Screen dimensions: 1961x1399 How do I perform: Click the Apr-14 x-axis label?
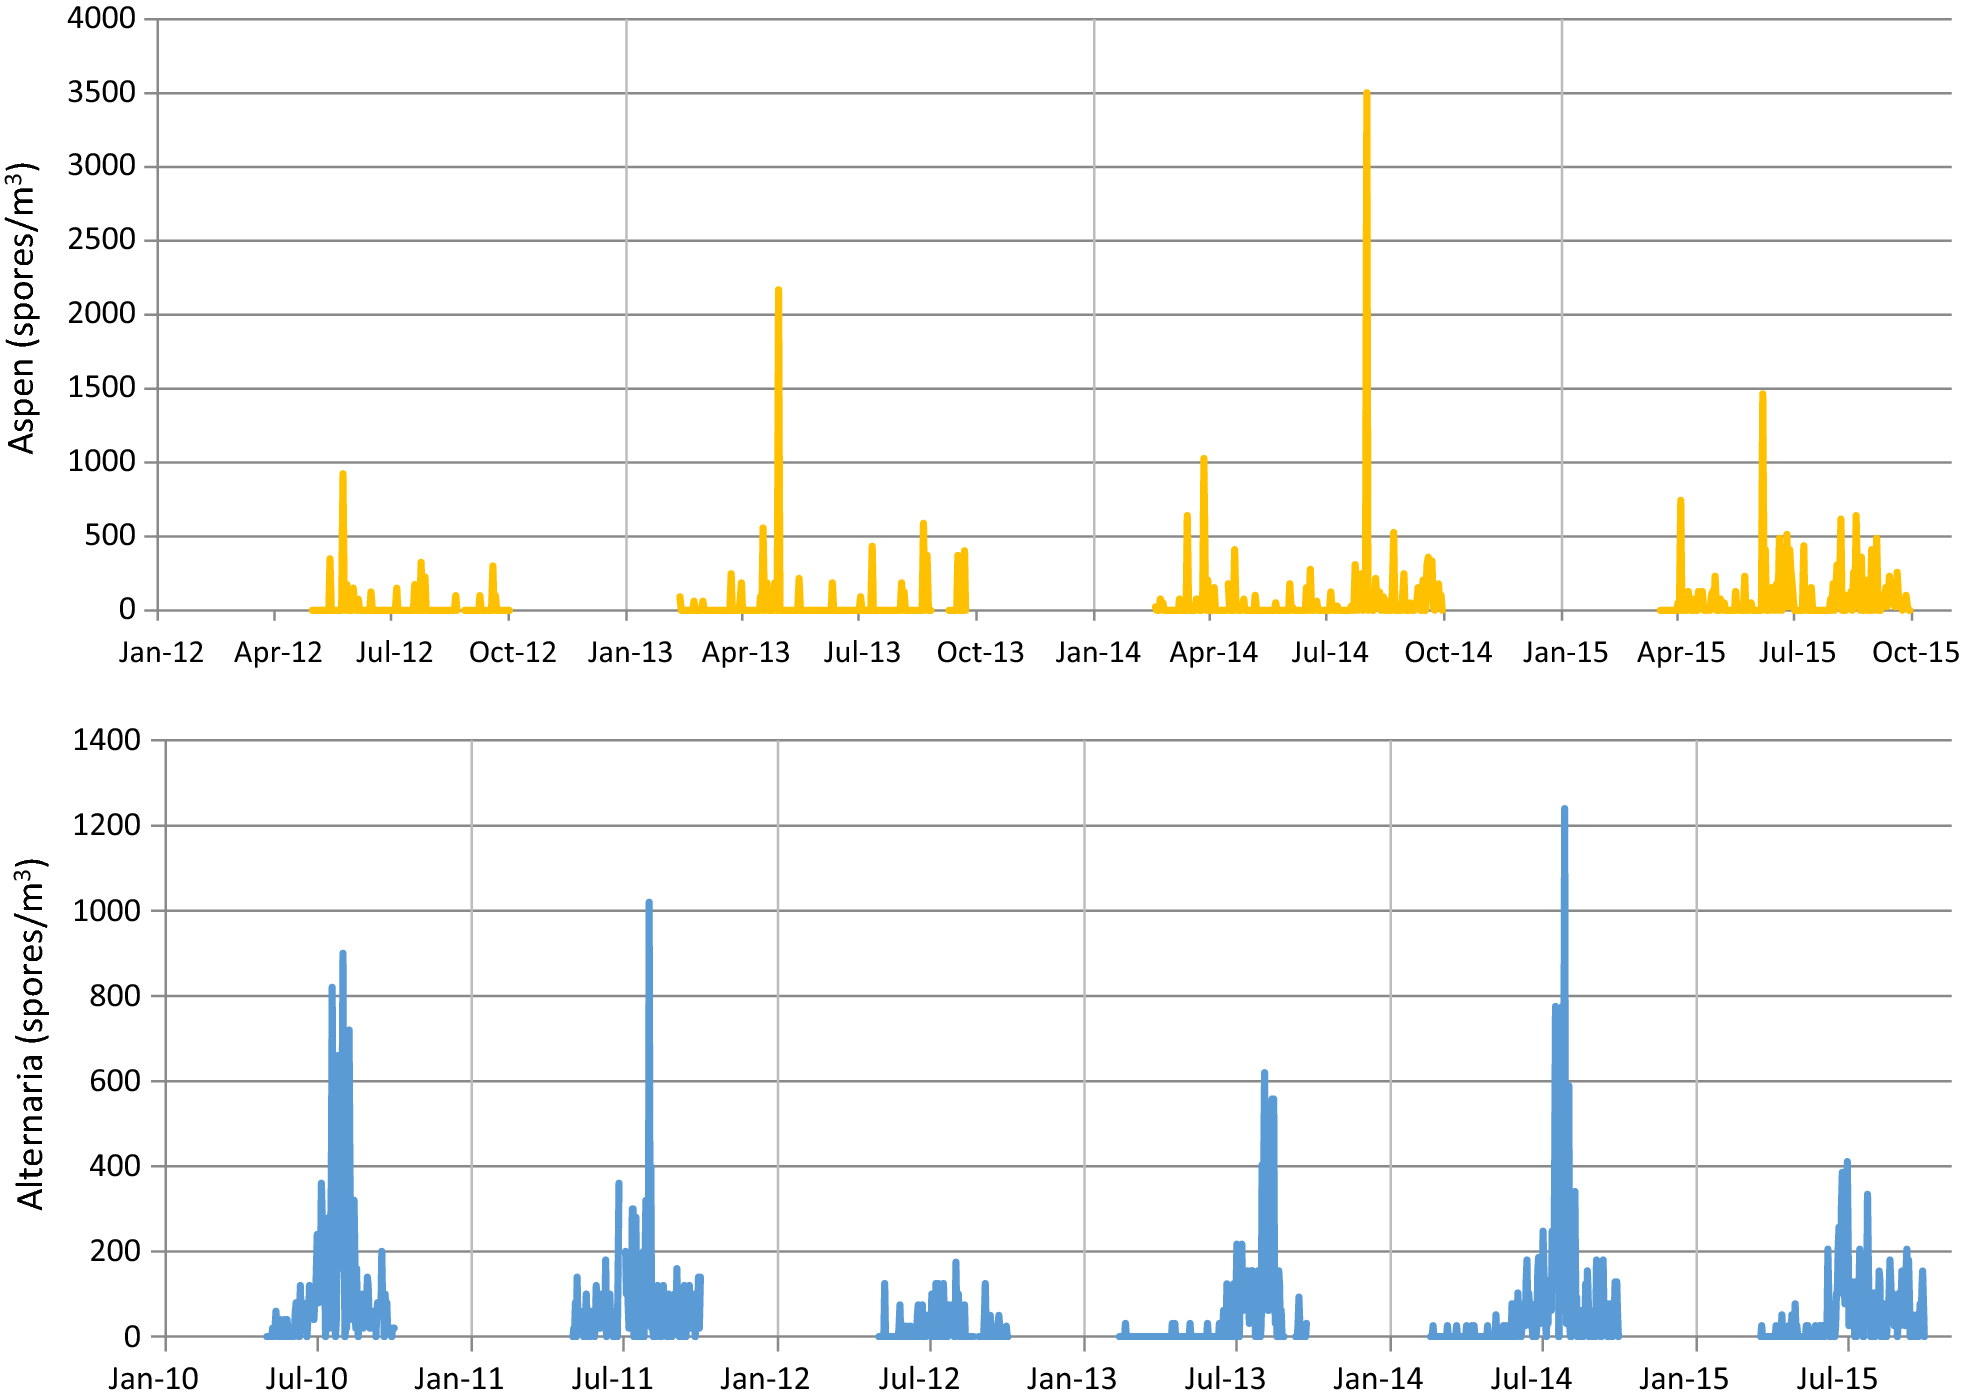(1213, 653)
